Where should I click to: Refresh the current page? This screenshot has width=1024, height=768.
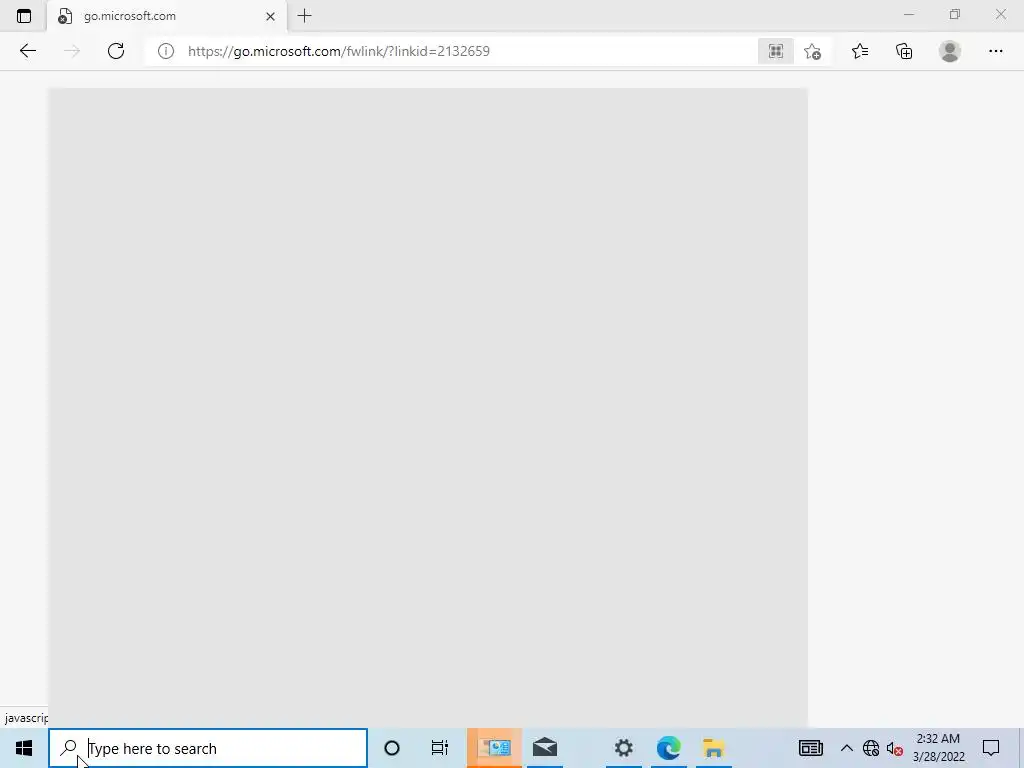click(x=116, y=51)
